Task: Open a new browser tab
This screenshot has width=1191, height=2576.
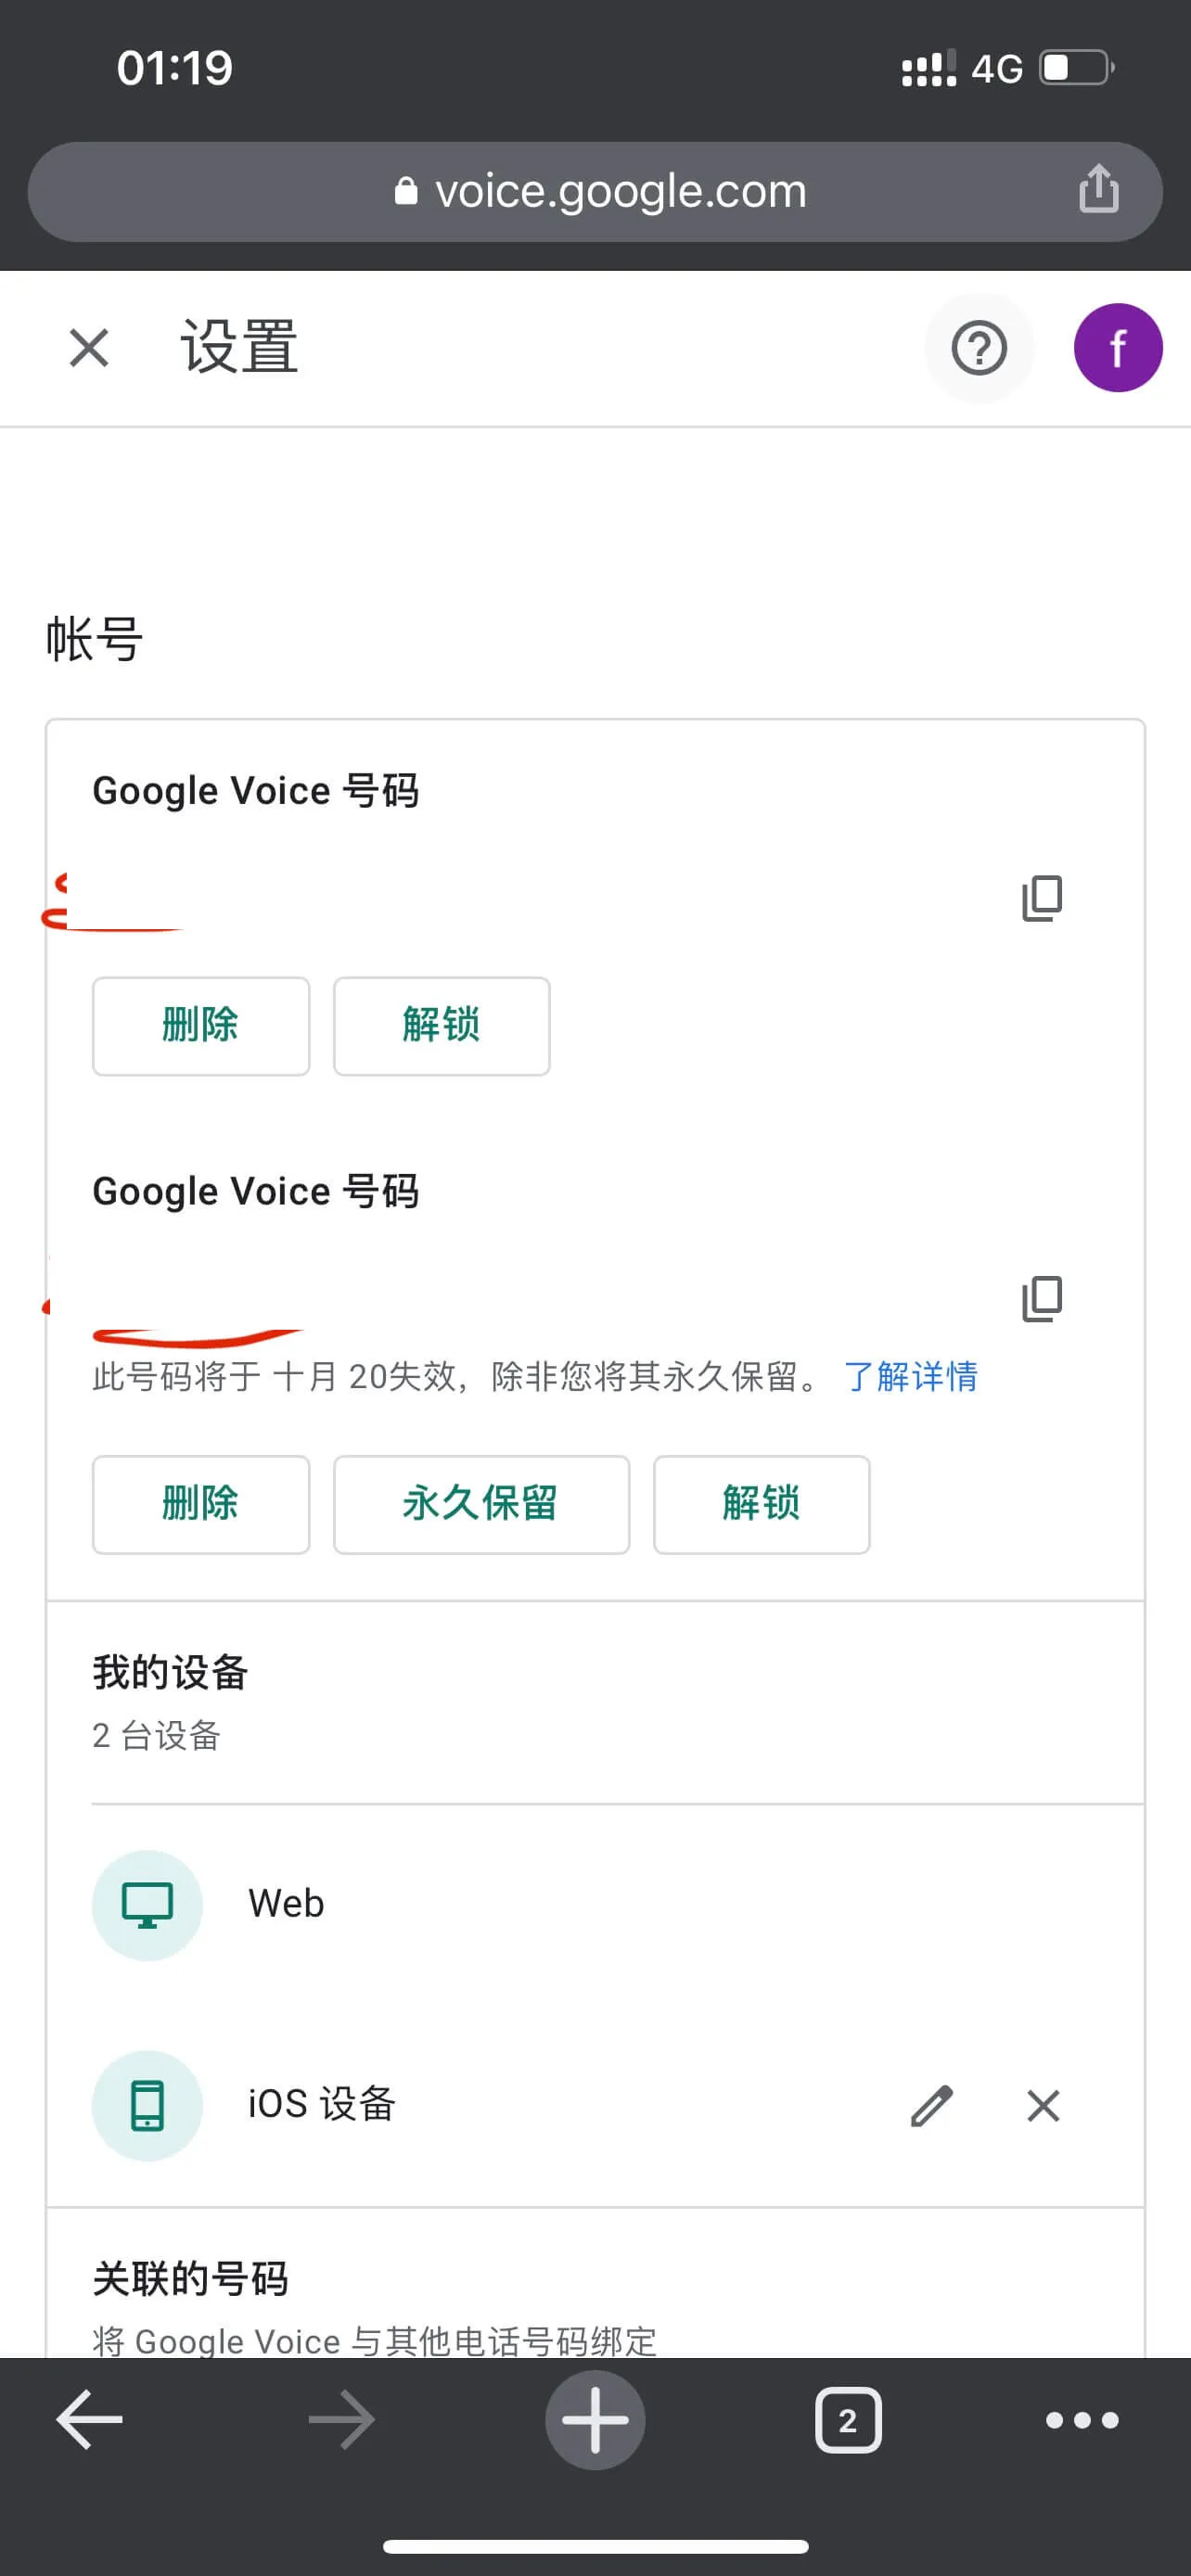Action: pyautogui.click(x=595, y=2420)
